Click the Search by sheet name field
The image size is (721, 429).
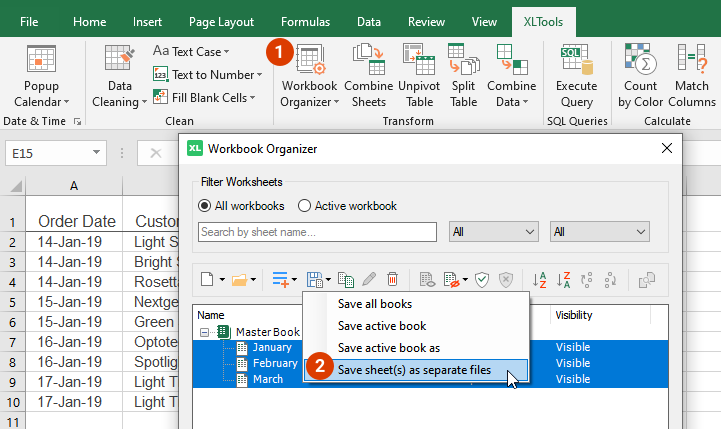click(x=317, y=232)
